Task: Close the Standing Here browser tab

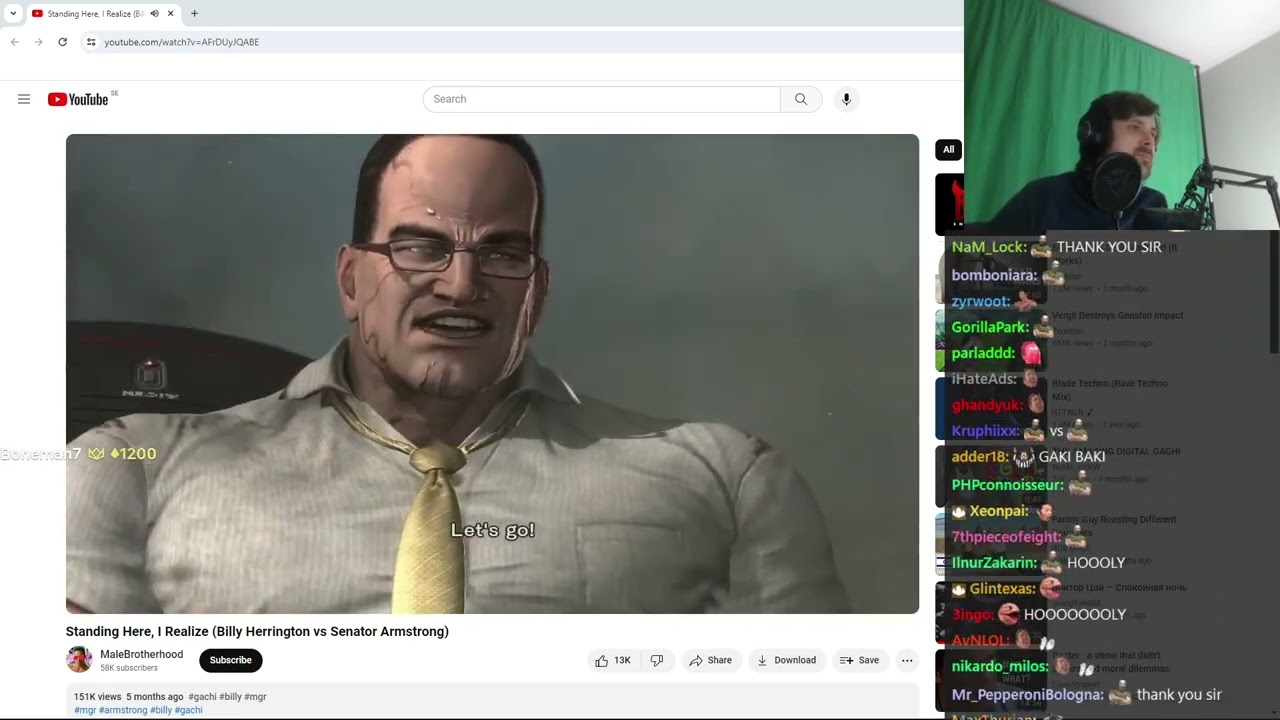Action: point(170,14)
